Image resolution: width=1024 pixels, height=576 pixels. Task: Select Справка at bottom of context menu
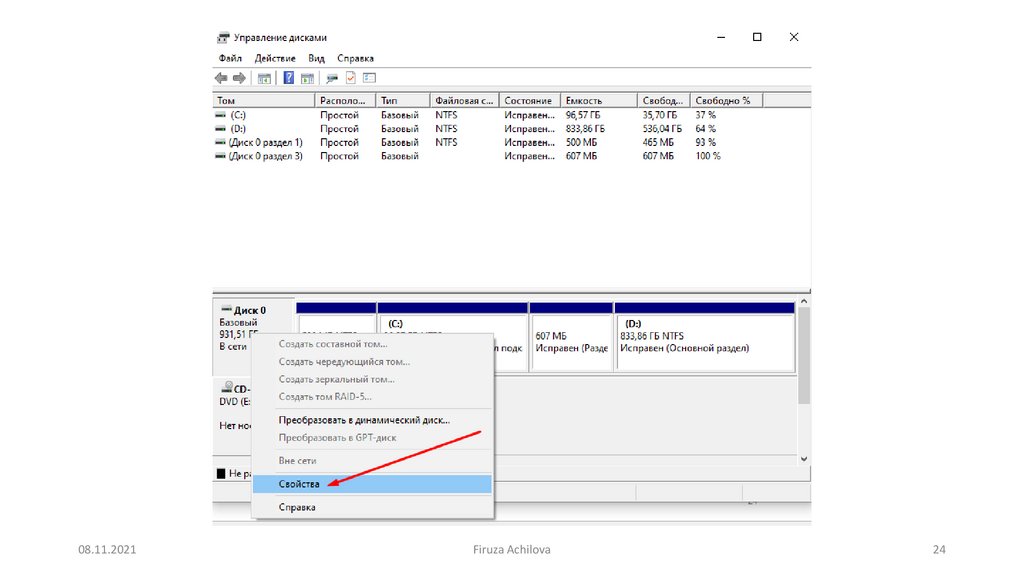tap(297, 508)
